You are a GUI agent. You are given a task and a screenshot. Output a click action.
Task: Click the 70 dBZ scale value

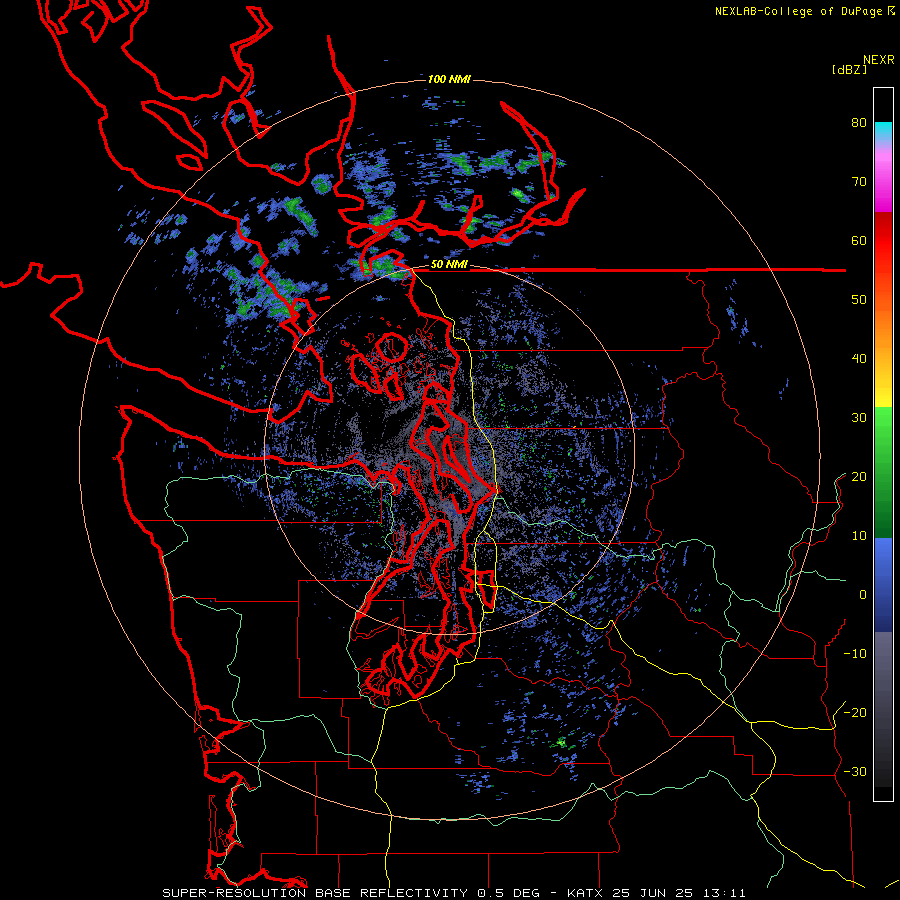coord(859,182)
